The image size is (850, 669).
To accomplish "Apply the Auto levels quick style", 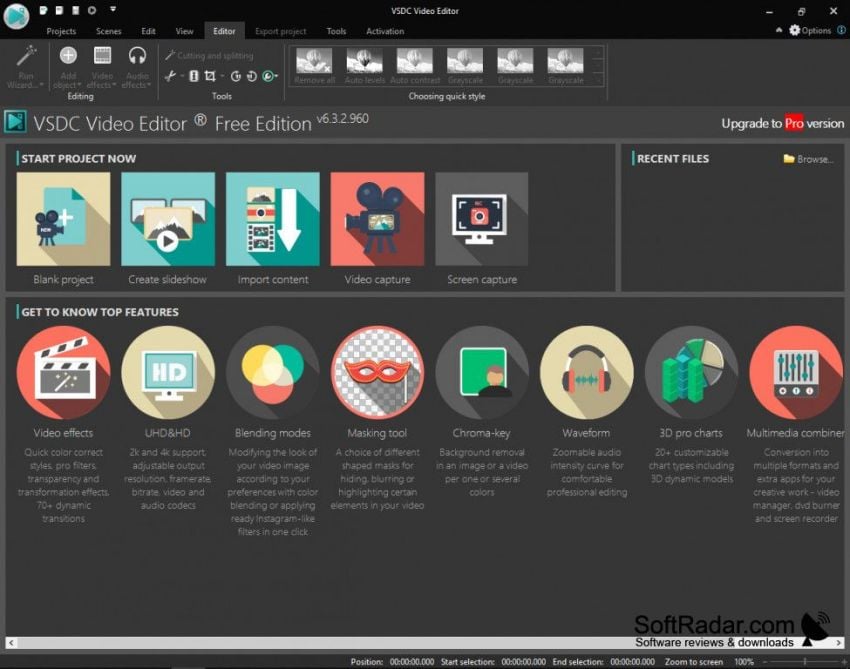I will (364, 66).
